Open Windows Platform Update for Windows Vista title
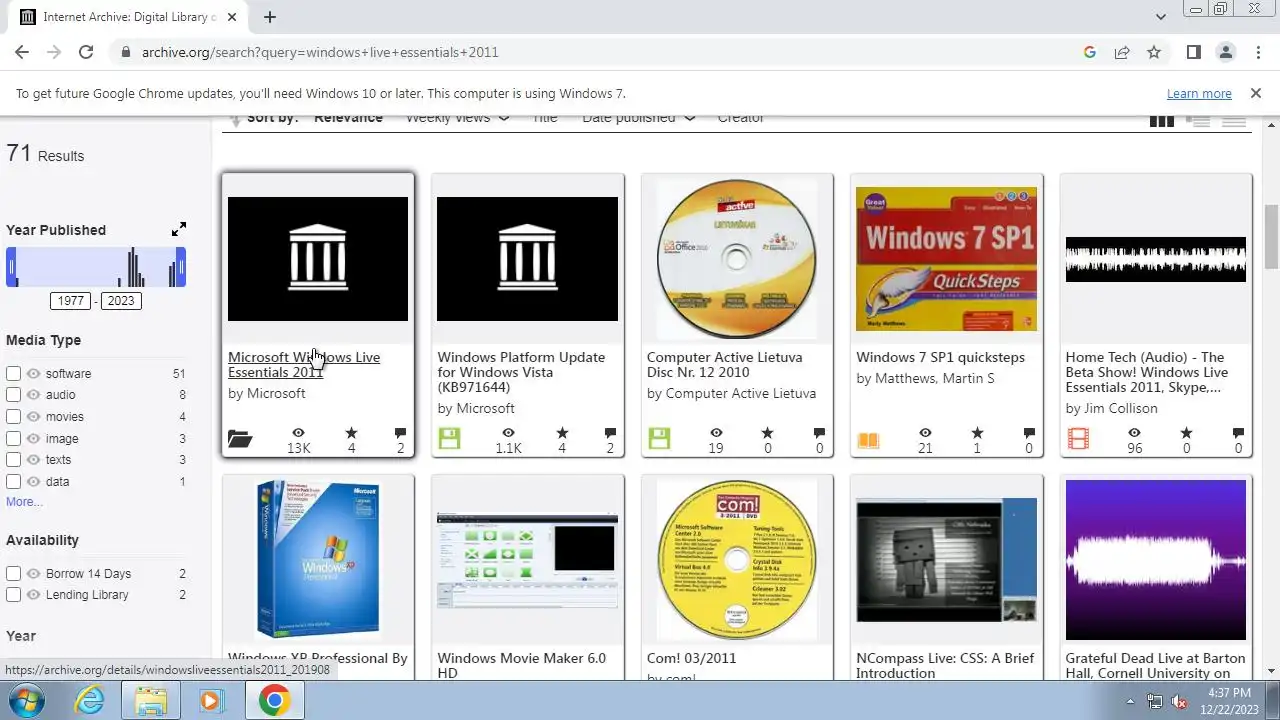This screenshot has width=1280, height=720. pos(521,372)
